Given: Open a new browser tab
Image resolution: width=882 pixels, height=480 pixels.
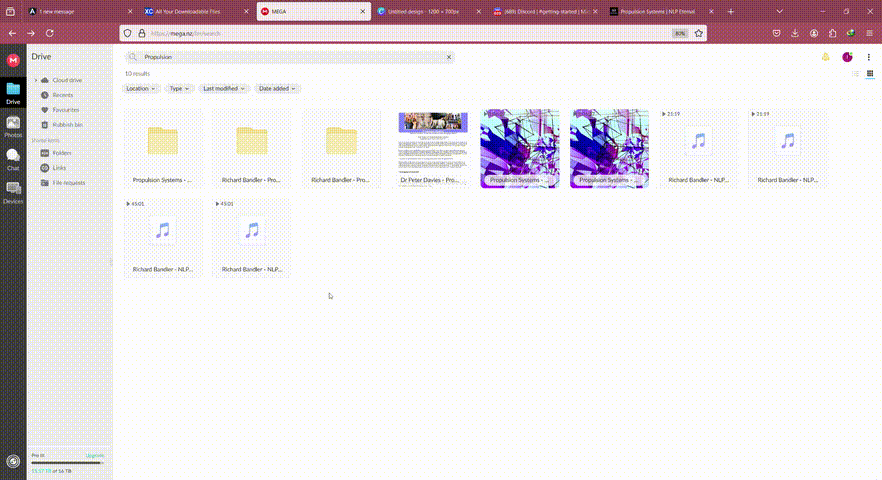Looking at the screenshot, I should 731,11.
